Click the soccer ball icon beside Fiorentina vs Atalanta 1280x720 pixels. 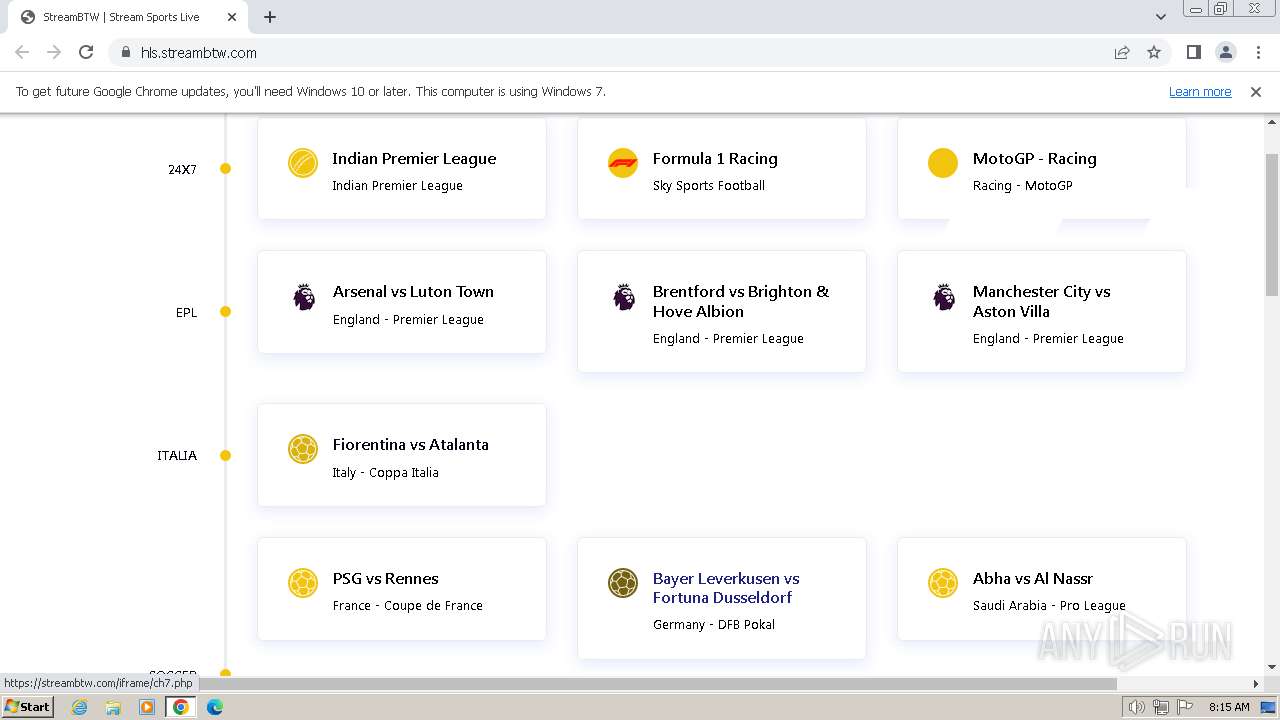click(303, 449)
